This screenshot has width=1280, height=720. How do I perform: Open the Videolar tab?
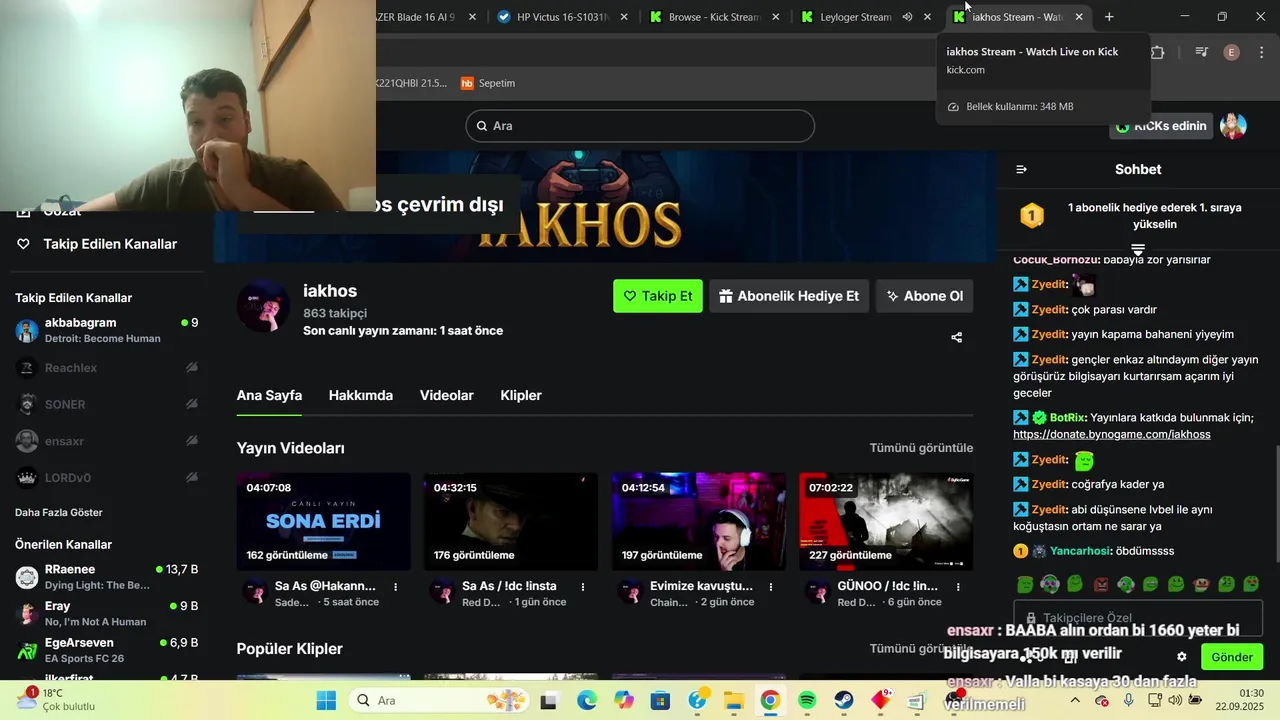[x=447, y=395]
